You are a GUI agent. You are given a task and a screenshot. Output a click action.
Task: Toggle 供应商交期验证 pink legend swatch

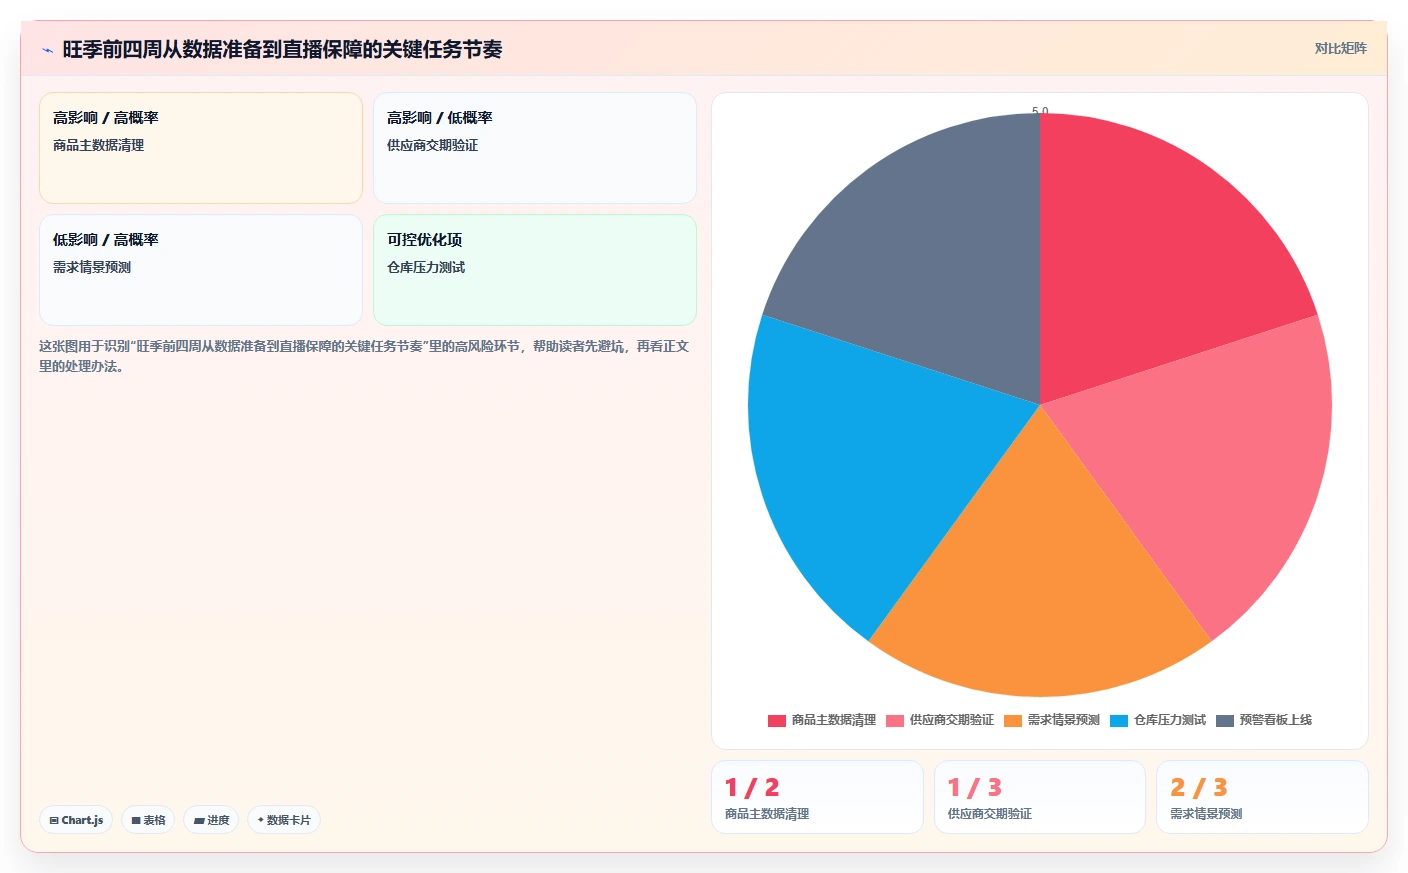[x=895, y=721]
